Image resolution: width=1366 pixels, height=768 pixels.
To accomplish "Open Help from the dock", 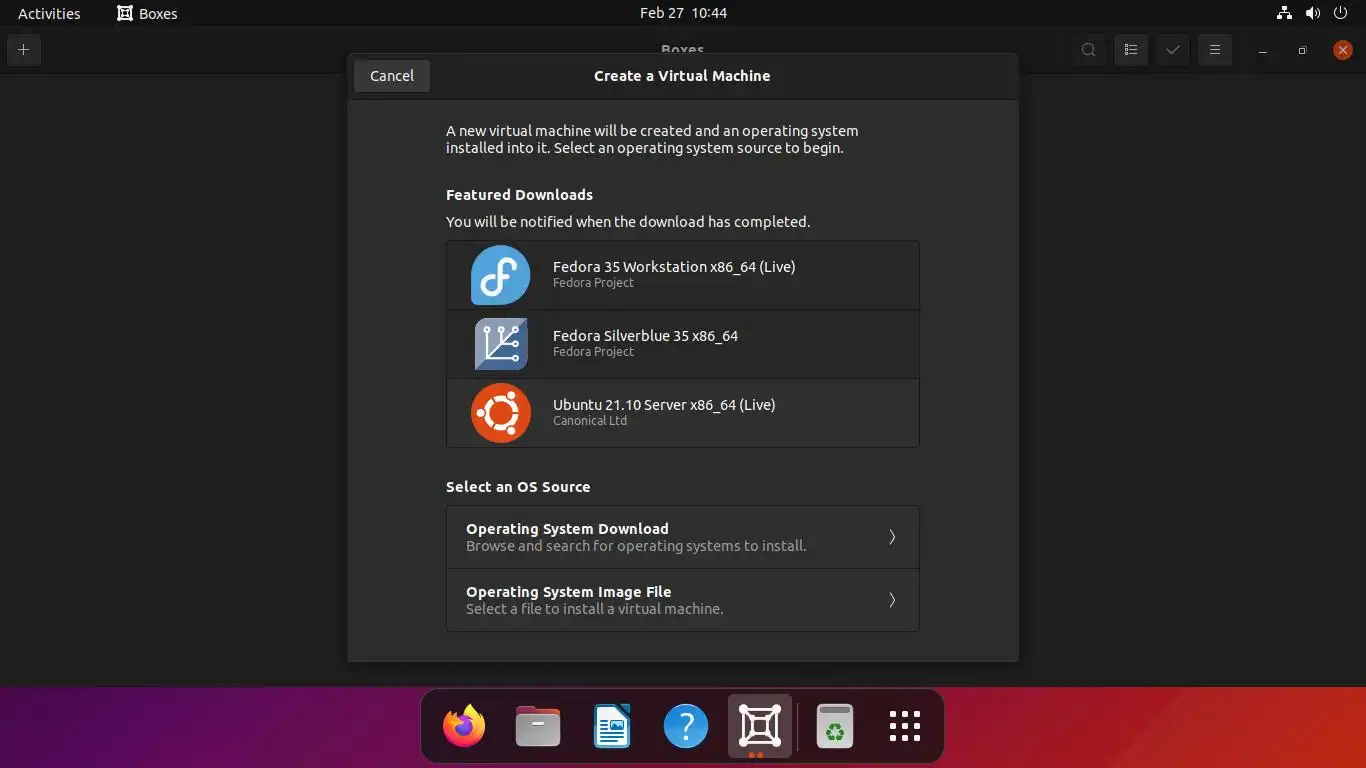I will (686, 726).
